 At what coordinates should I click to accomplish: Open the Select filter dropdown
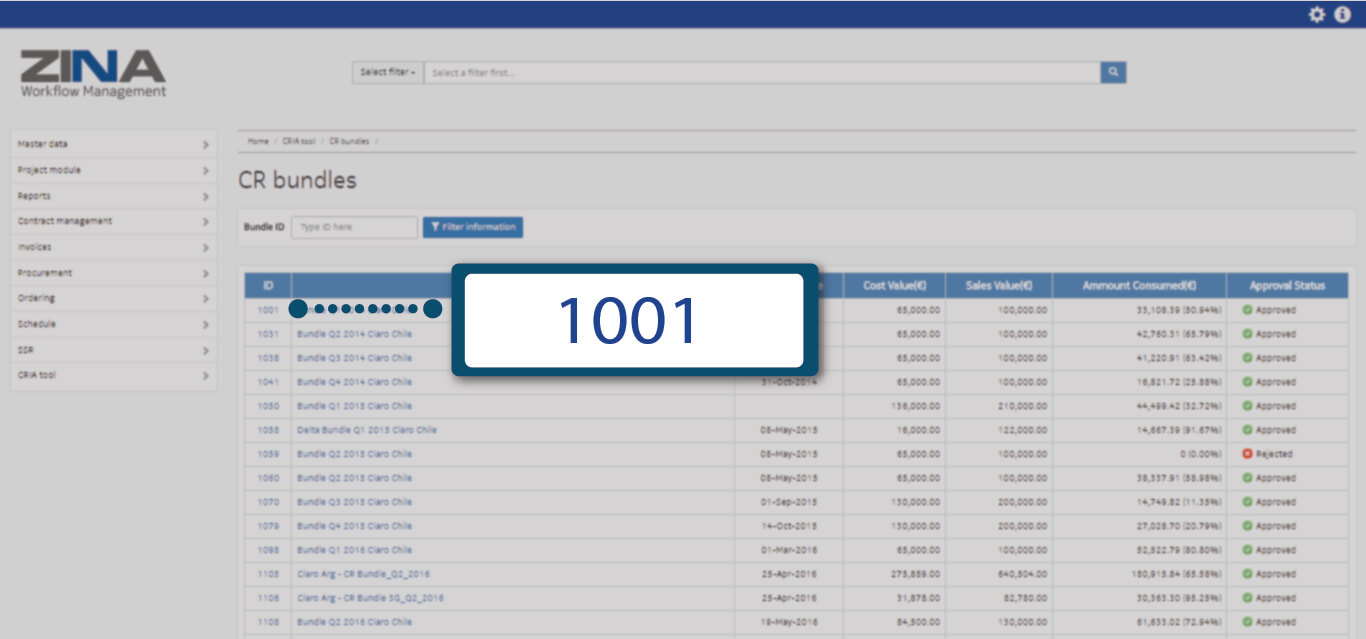[x=387, y=72]
